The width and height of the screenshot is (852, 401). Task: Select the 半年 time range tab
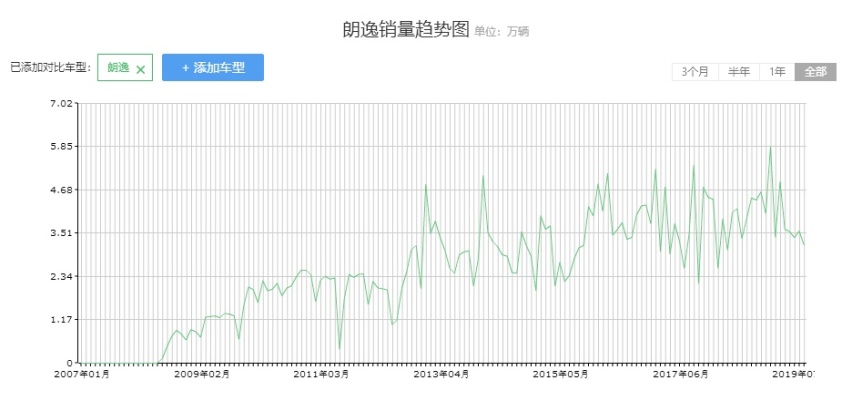click(x=739, y=72)
